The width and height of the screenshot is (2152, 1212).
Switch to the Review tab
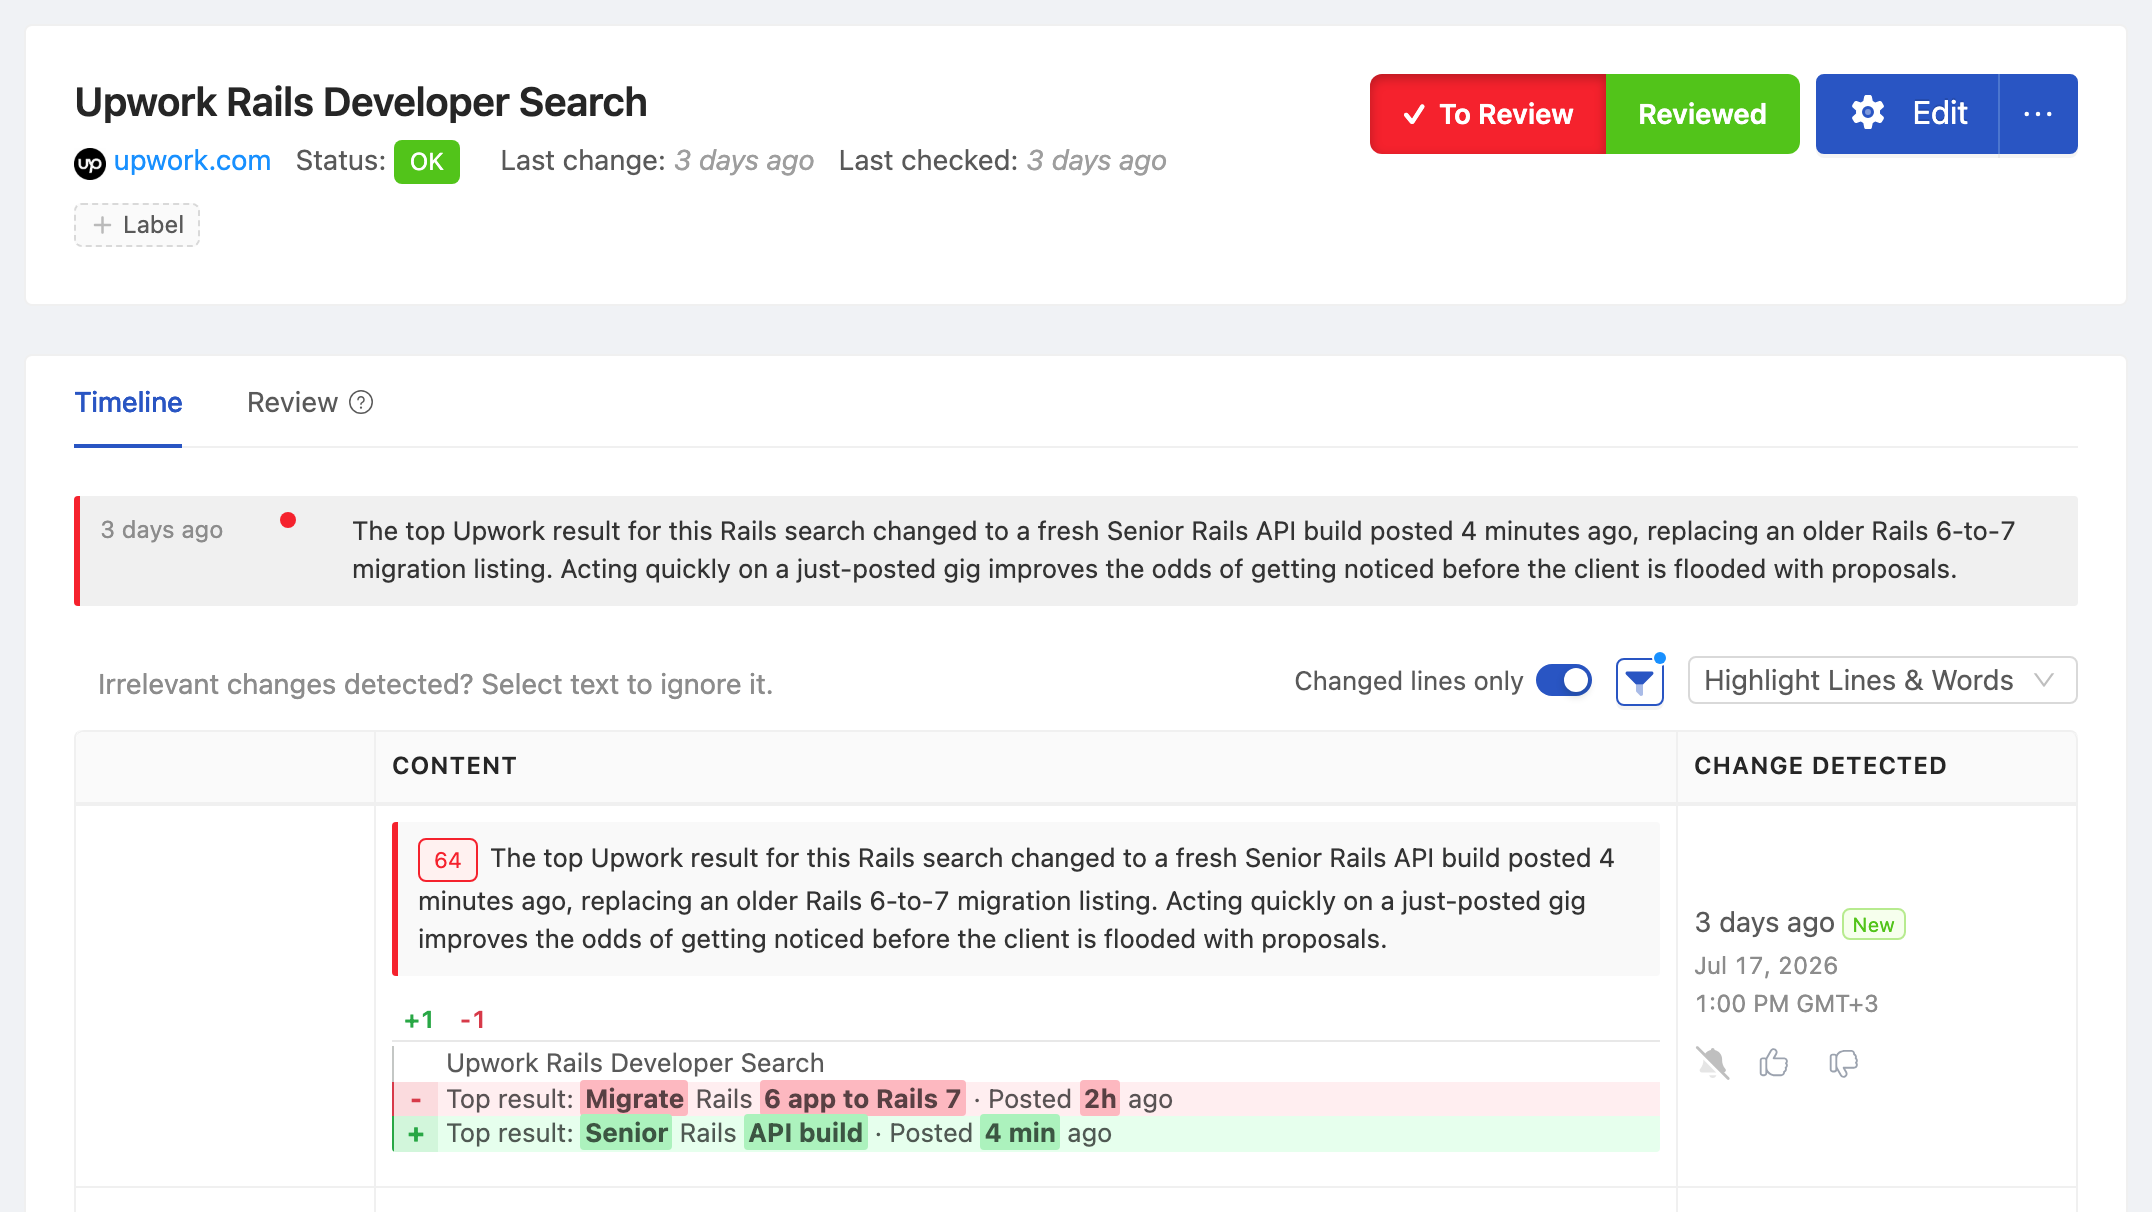(292, 402)
